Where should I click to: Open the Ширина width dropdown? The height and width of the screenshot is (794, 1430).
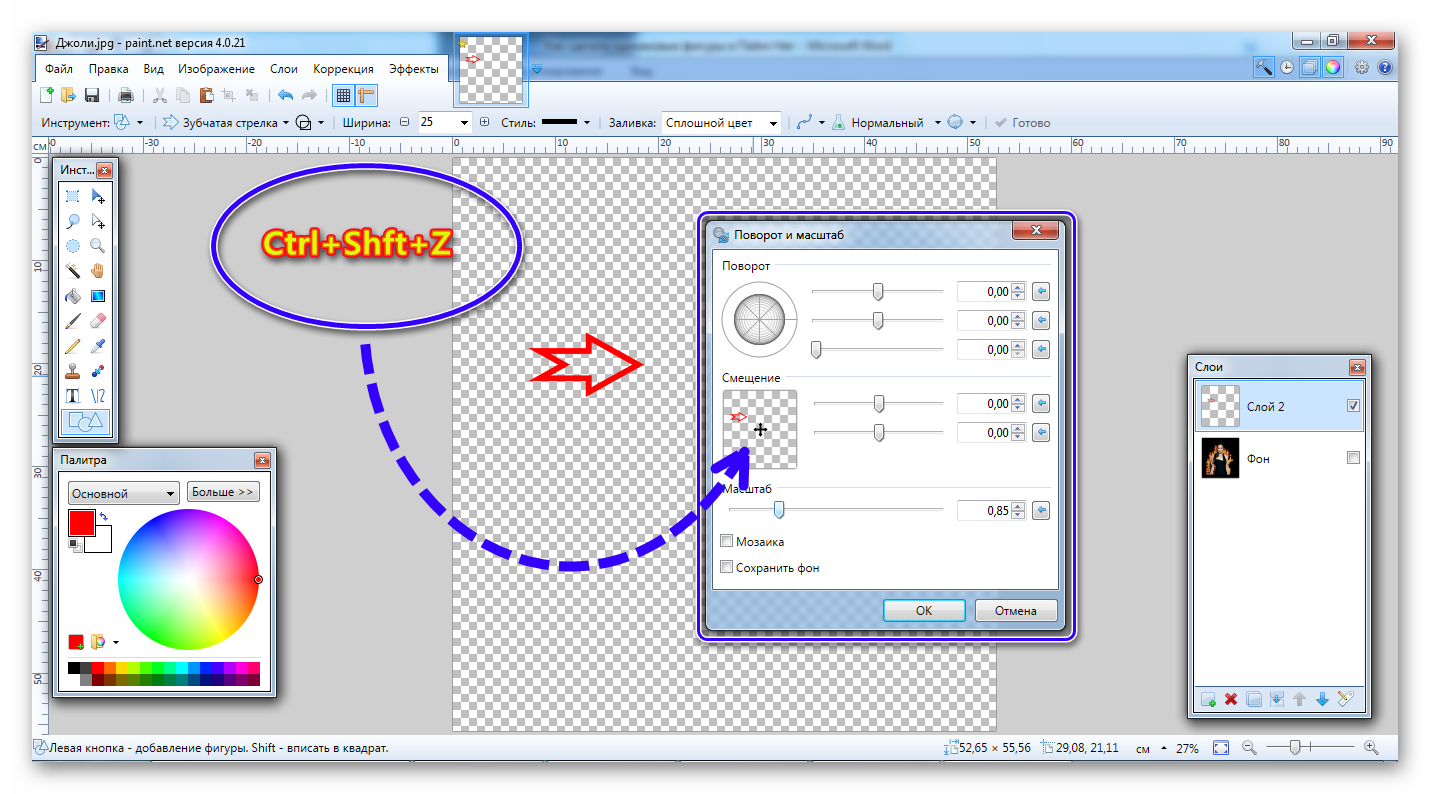[463, 123]
